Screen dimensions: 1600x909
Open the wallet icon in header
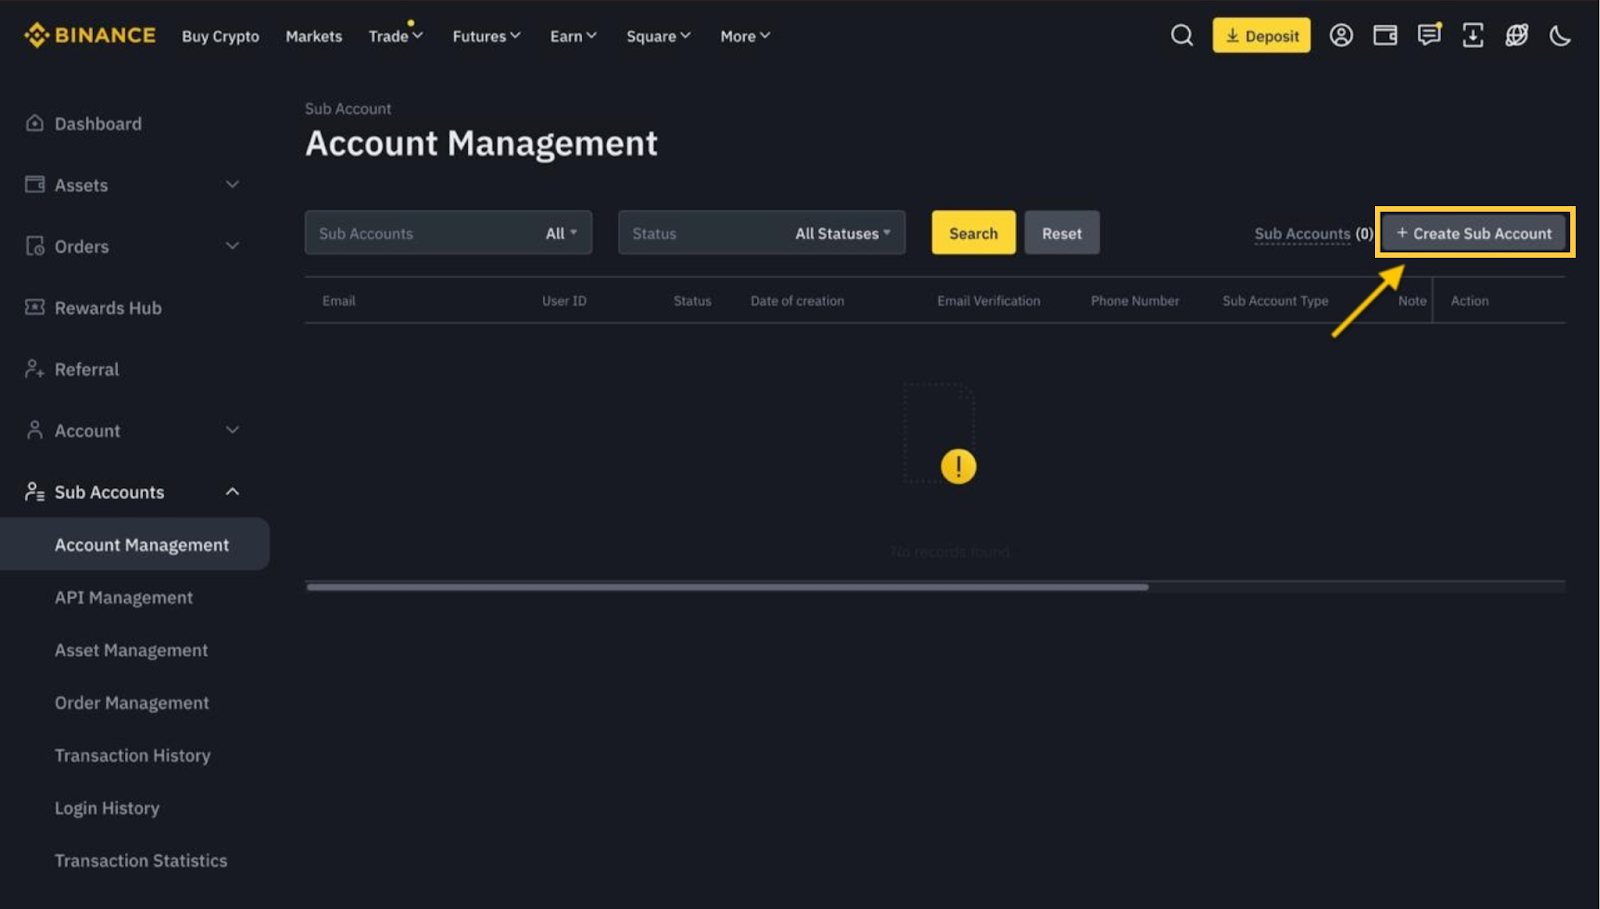(1385, 36)
